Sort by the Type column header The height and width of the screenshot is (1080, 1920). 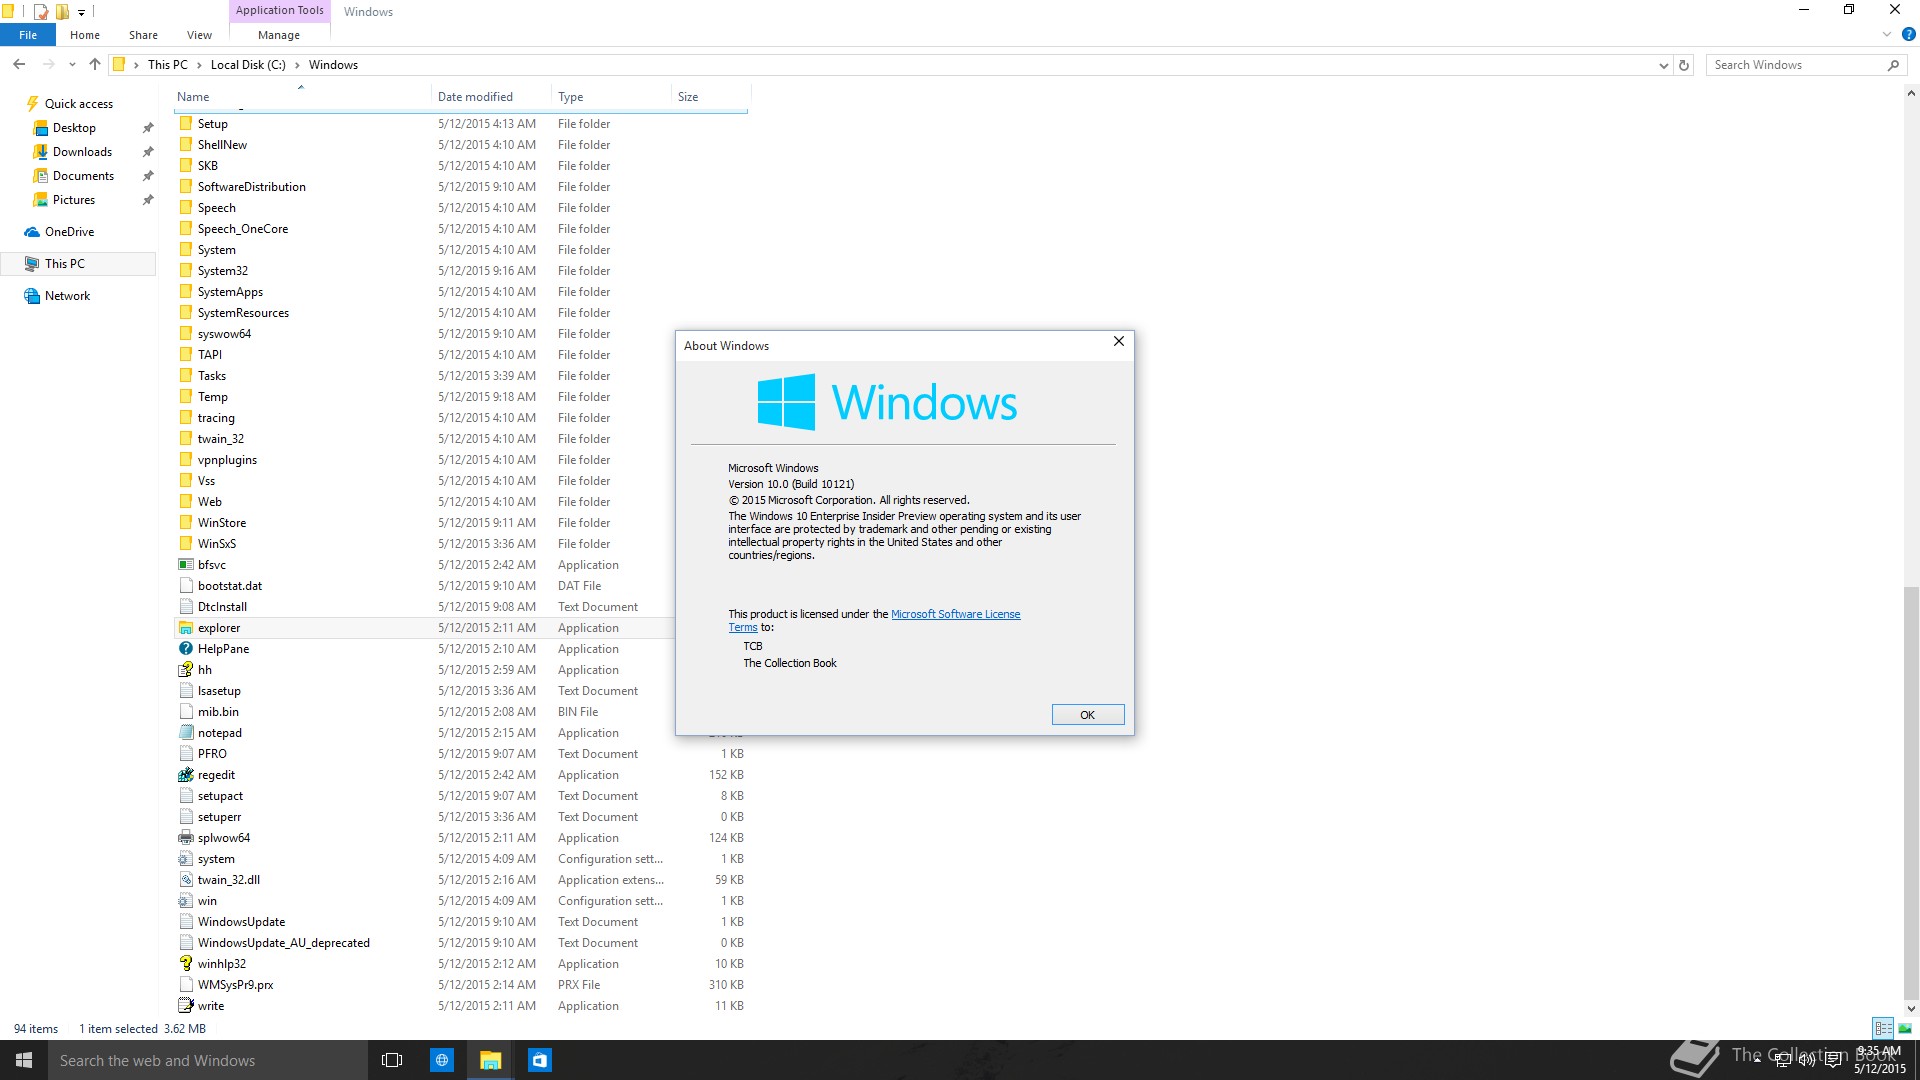coord(611,97)
